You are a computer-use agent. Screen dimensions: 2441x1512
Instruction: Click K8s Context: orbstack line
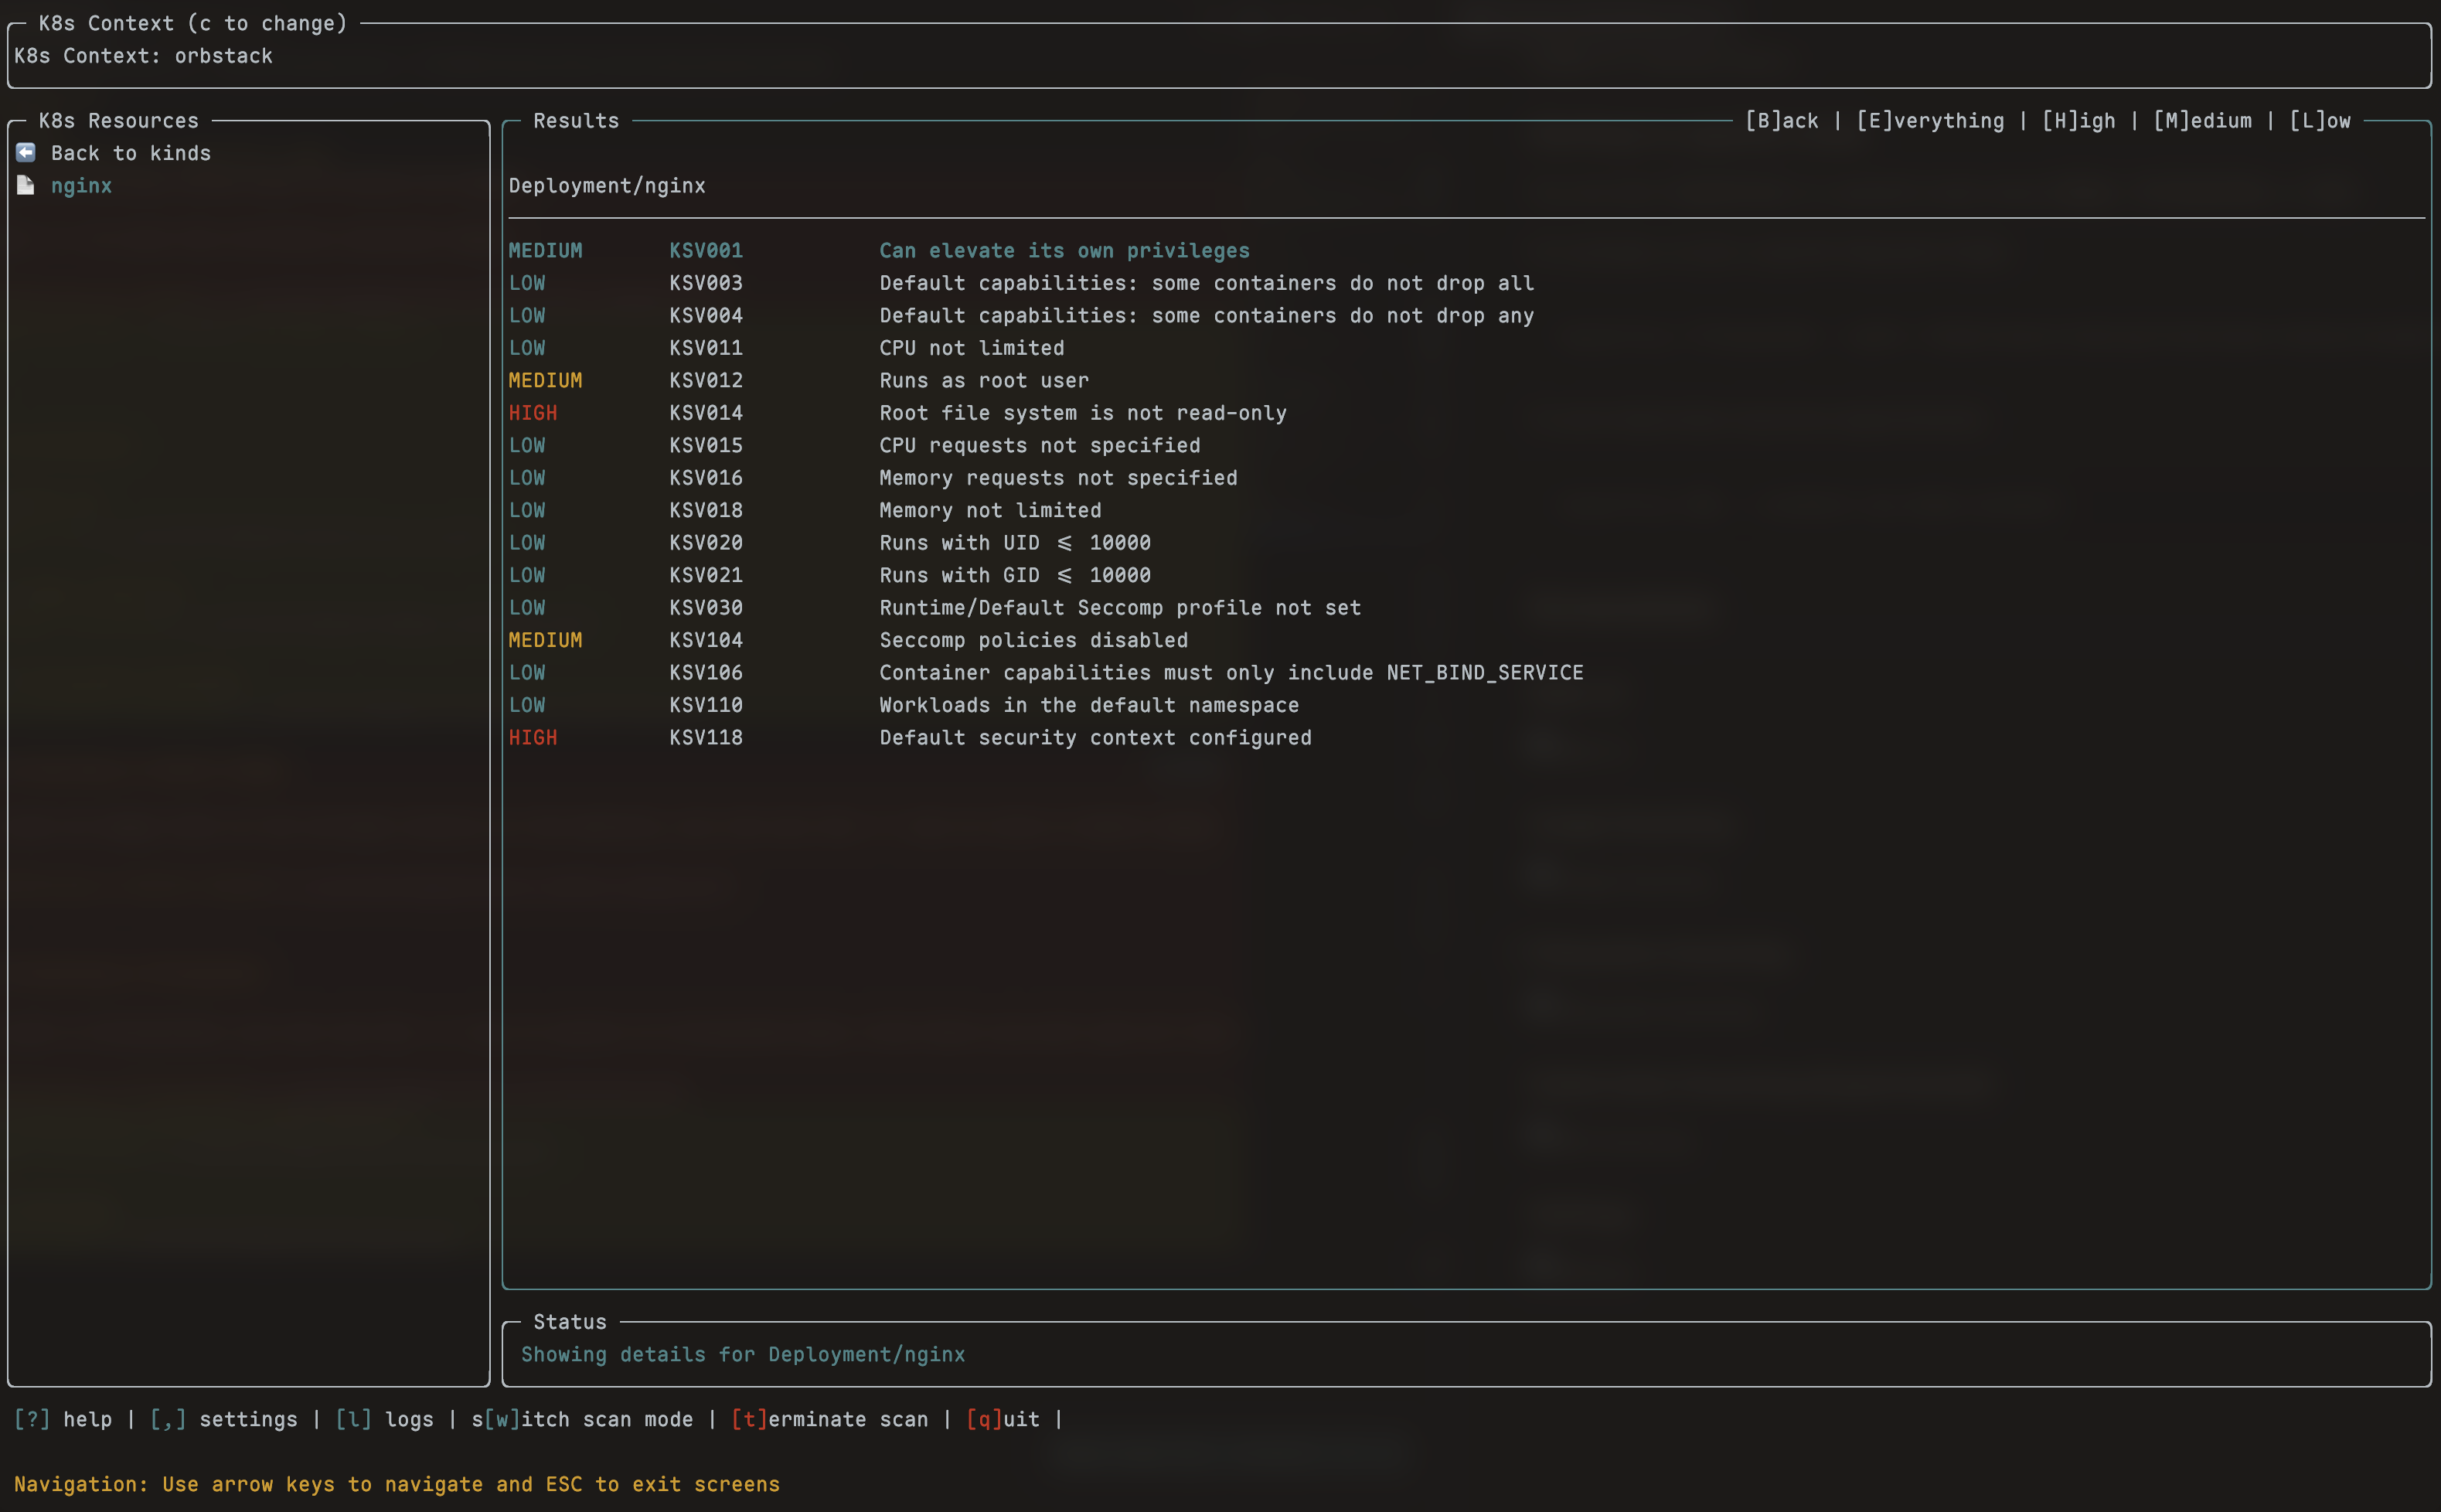[143, 56]
